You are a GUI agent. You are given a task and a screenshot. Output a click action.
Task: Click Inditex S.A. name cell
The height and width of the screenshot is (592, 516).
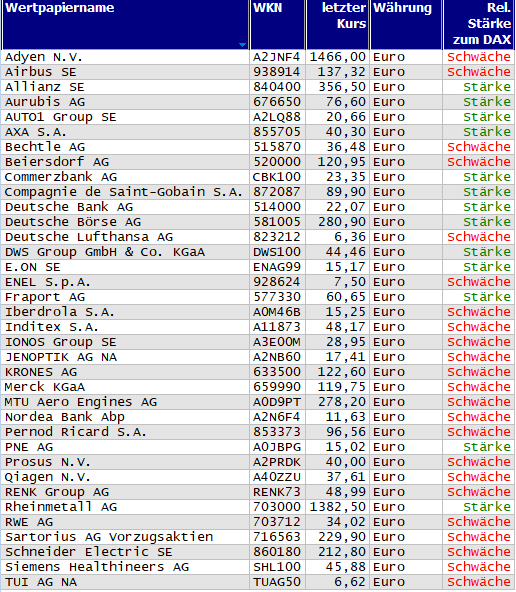[x=51, y=327]
